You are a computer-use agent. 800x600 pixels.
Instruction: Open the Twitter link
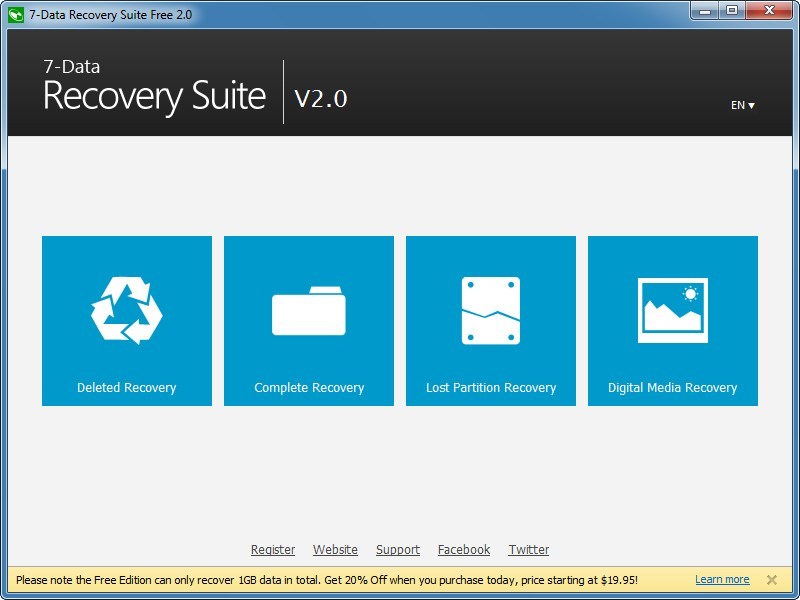pyautogui.click(x=529, y=549)
